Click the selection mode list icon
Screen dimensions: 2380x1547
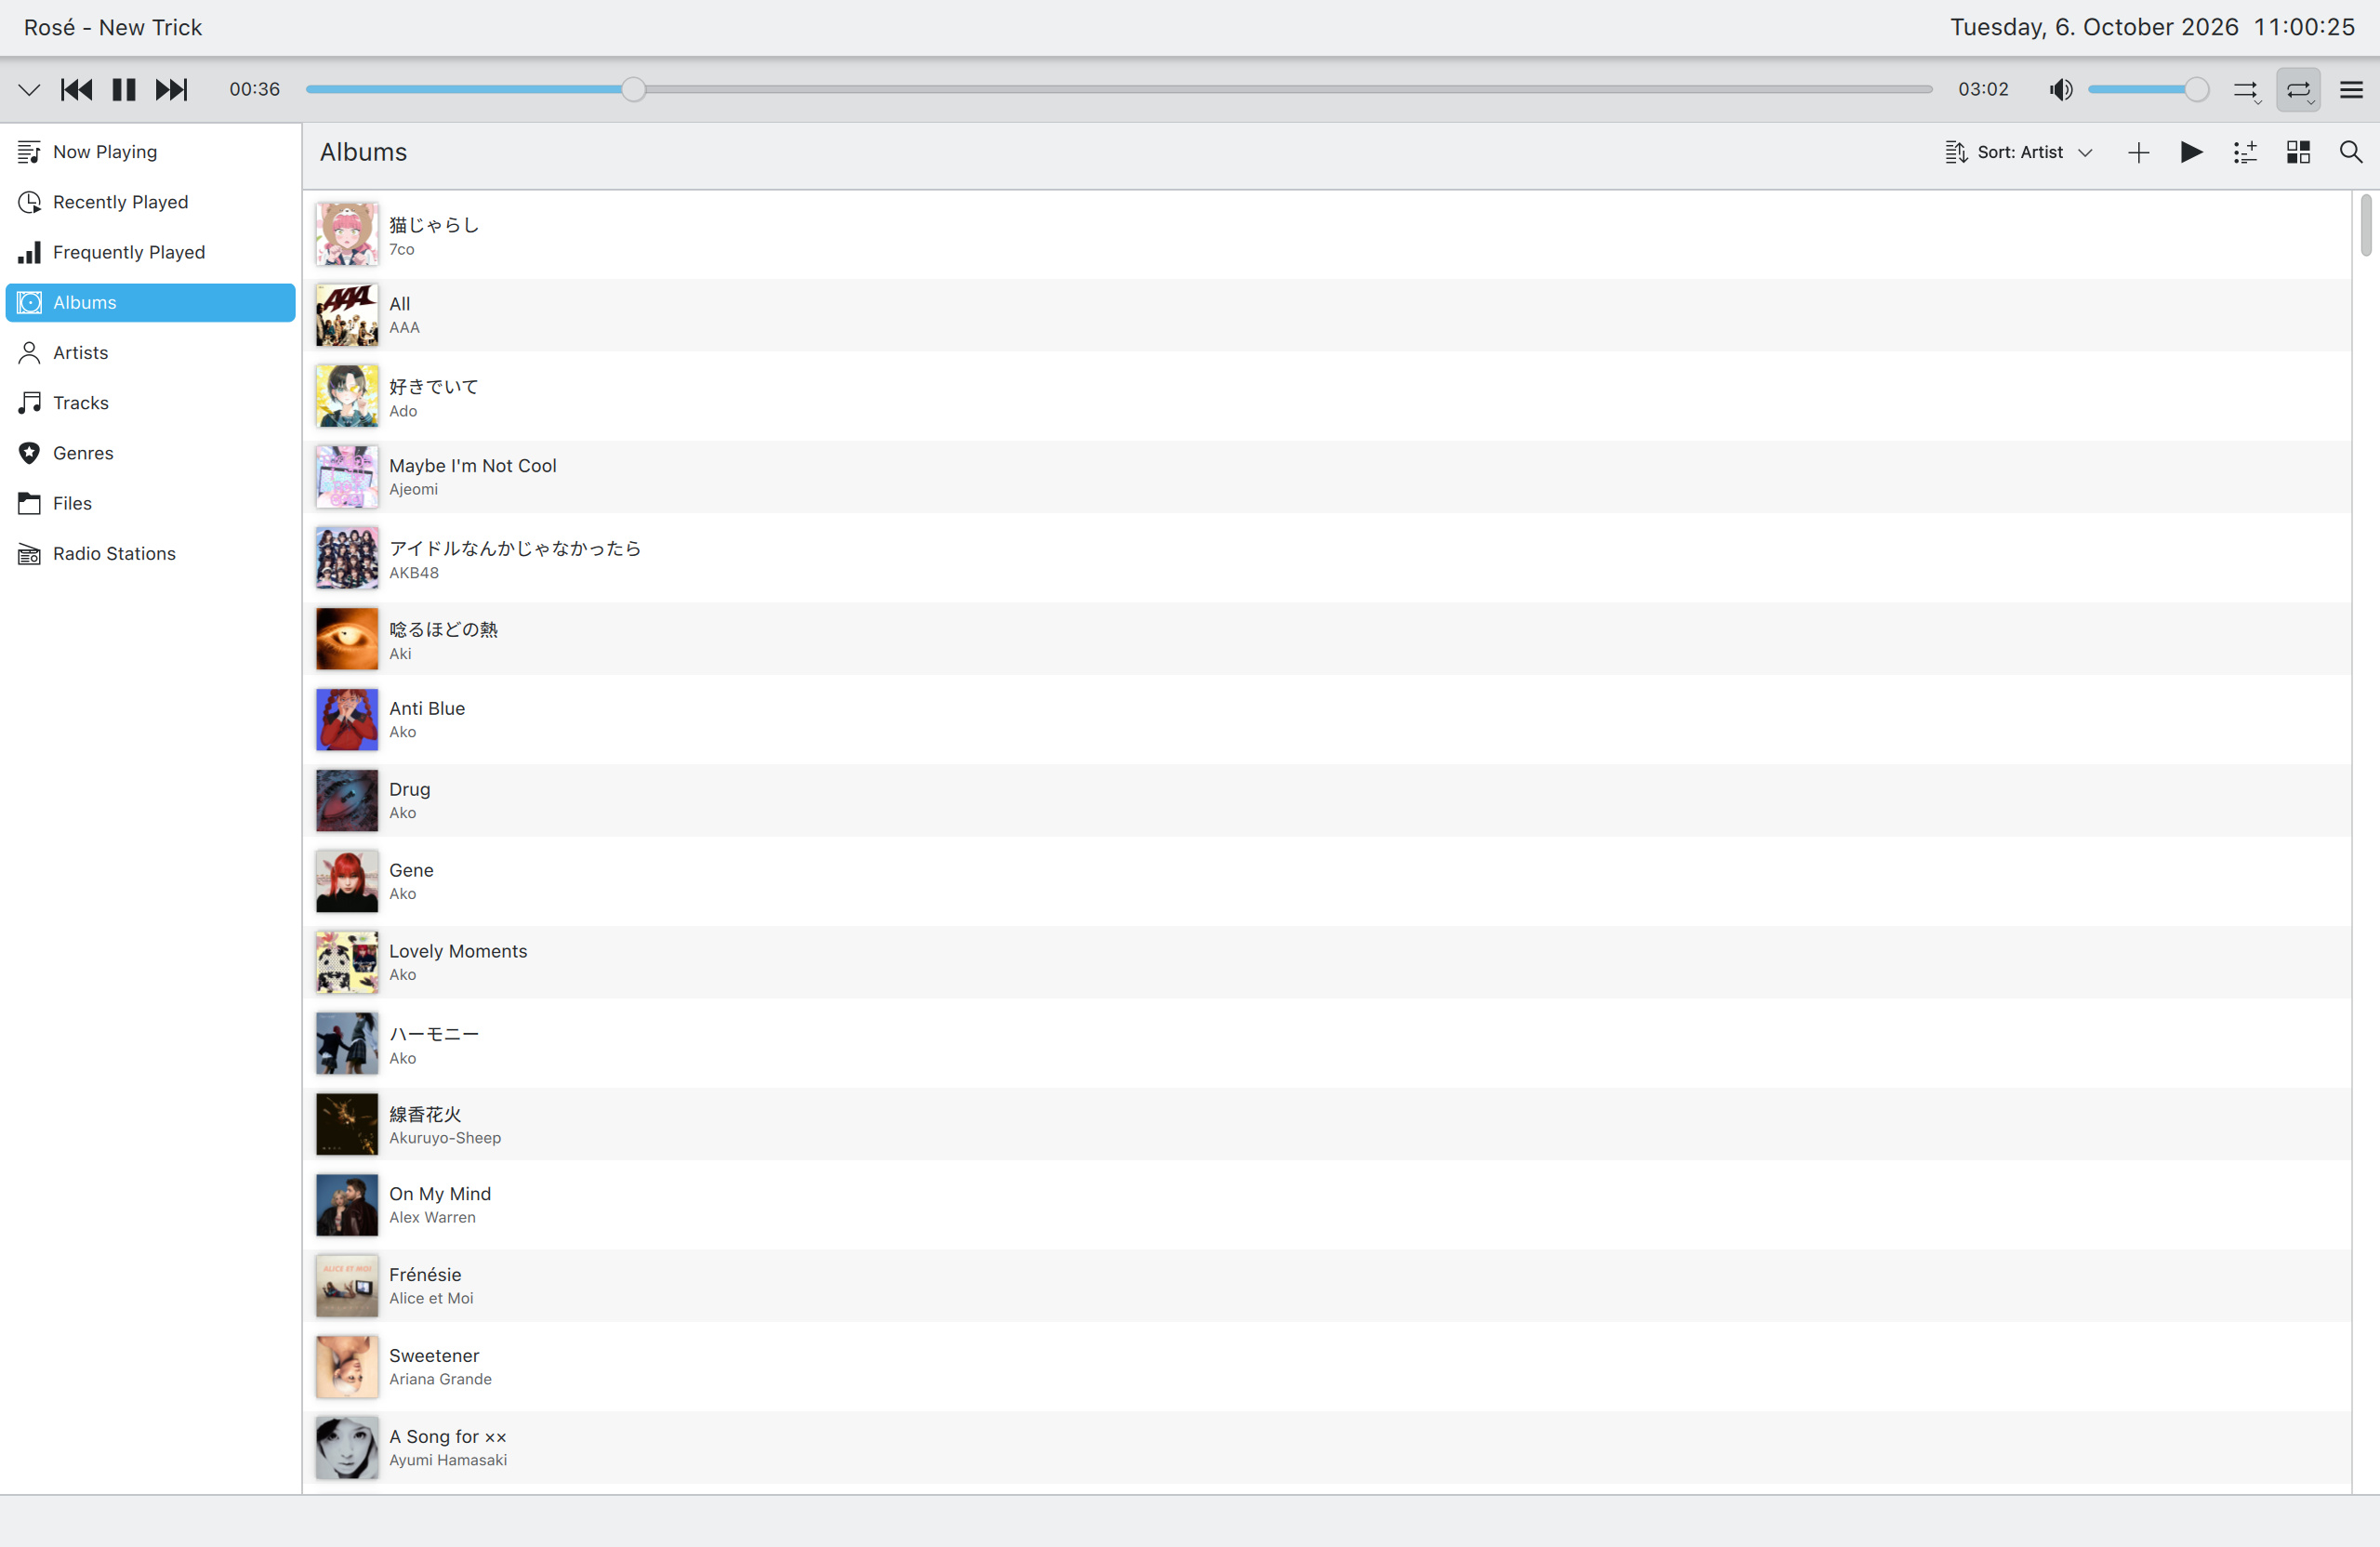2245,152
